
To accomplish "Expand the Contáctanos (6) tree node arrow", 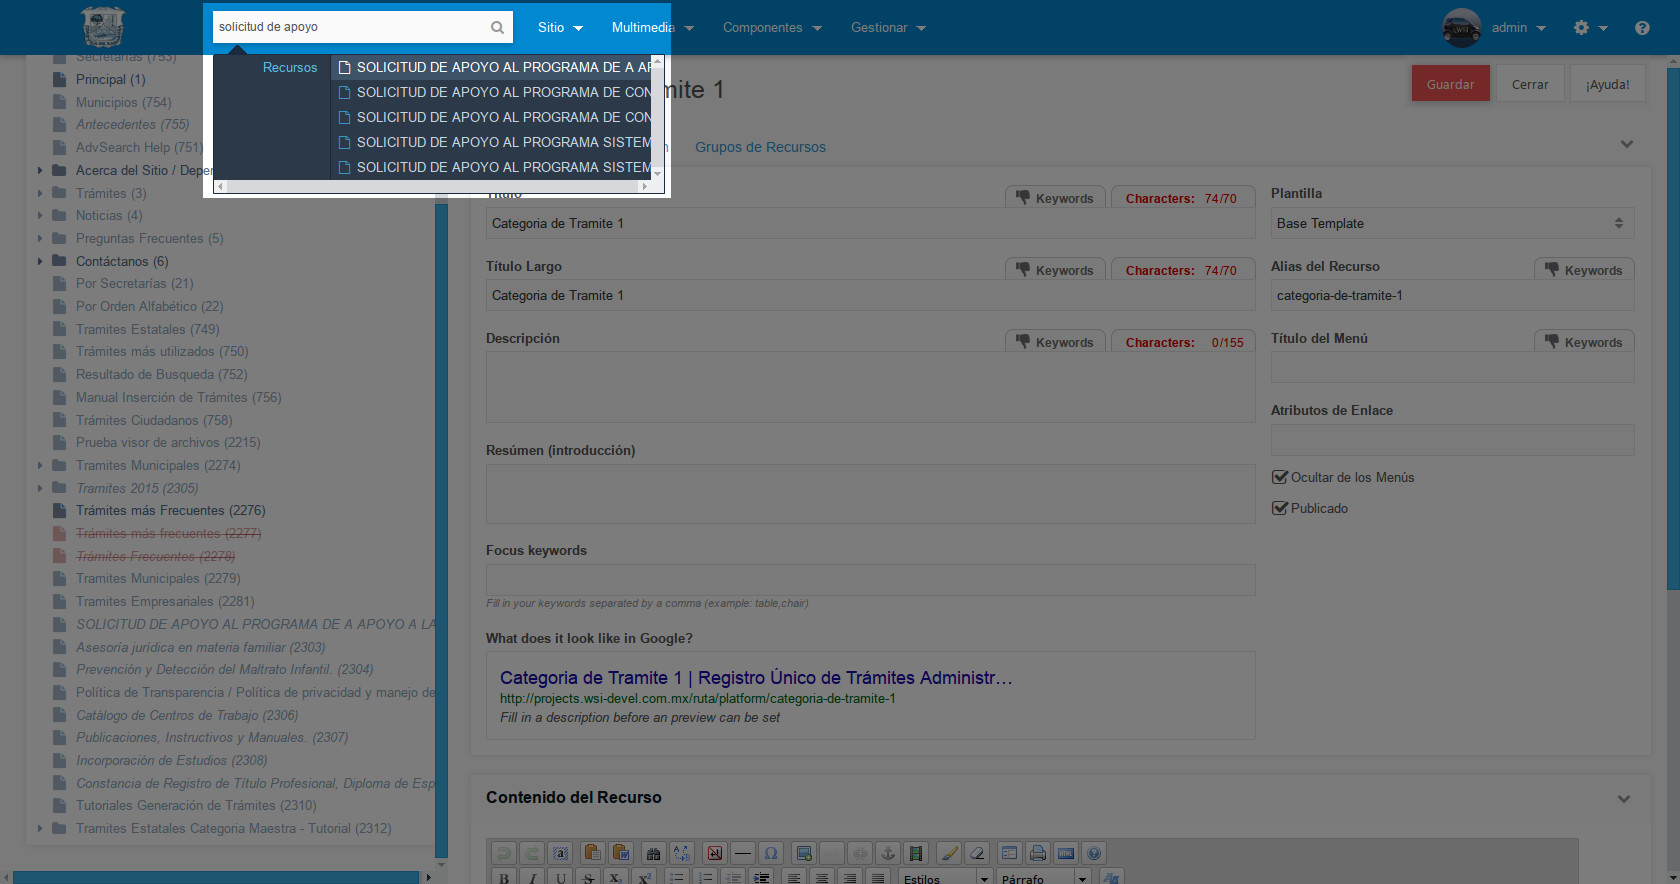I will point(40,261).
